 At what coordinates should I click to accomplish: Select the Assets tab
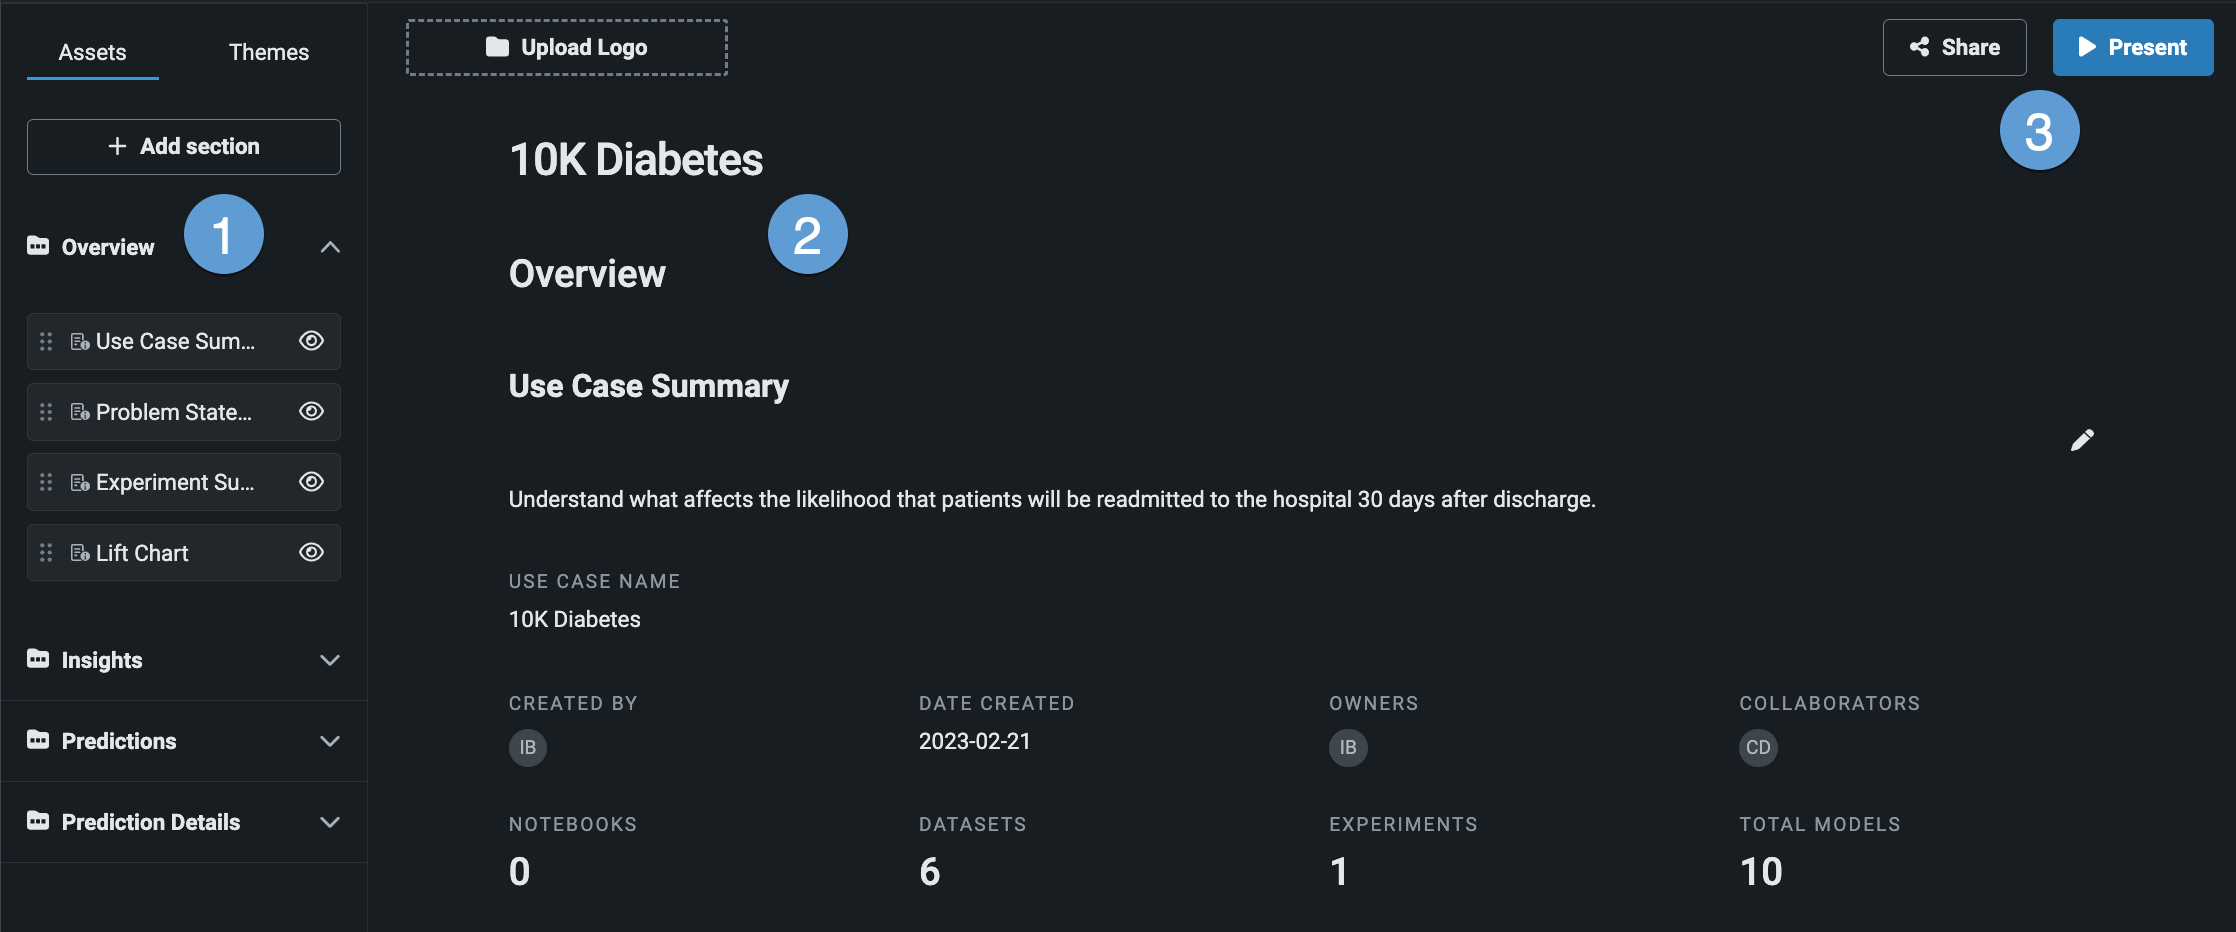point(92,52)
